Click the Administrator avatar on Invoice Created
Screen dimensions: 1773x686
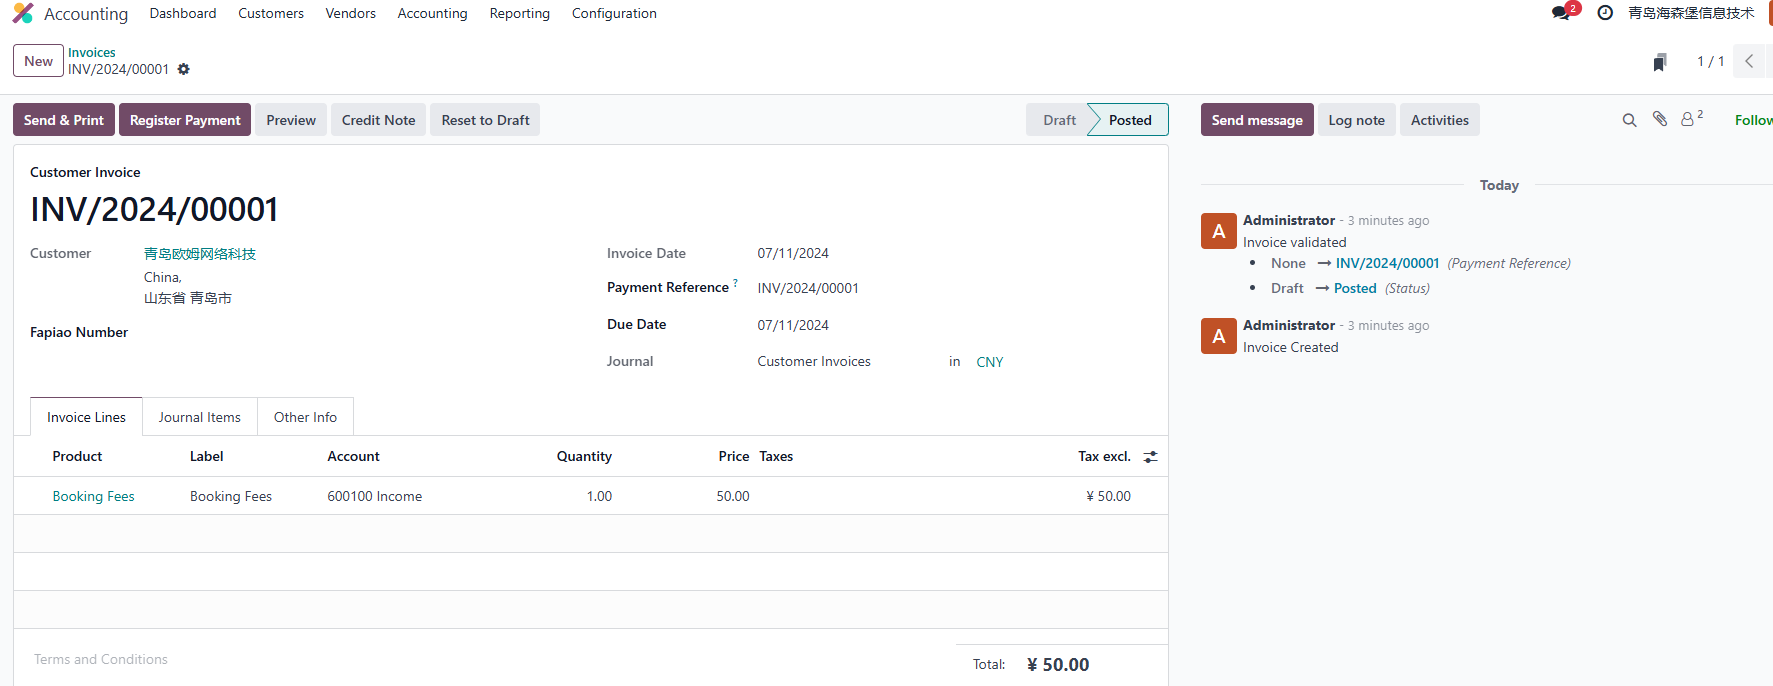tap(1219, 336)
